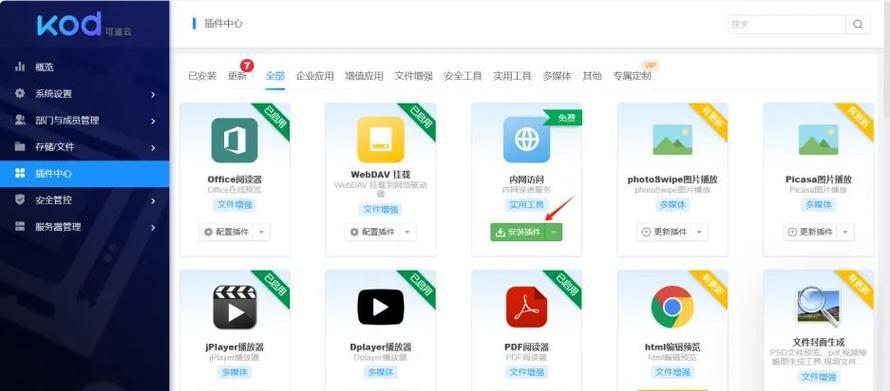
Task: Switch to the 多媒体 tab
Action: point(557,76)
